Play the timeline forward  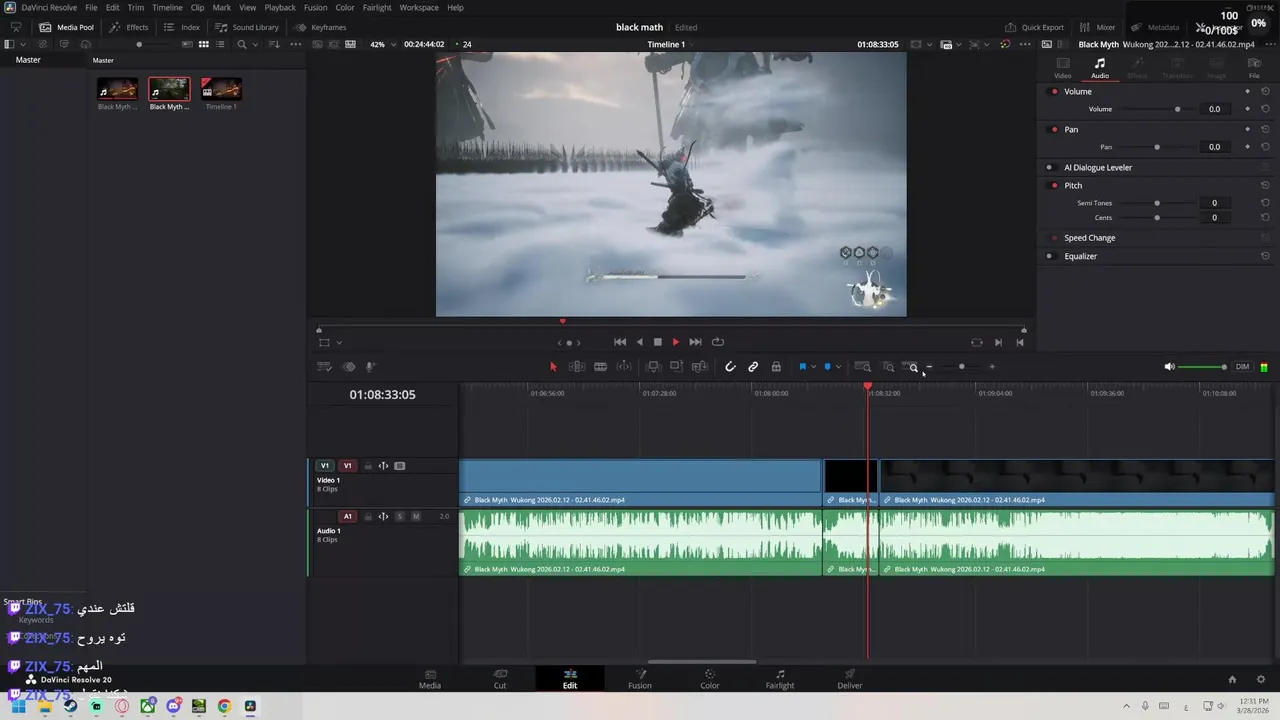click(x=676, y=342)
